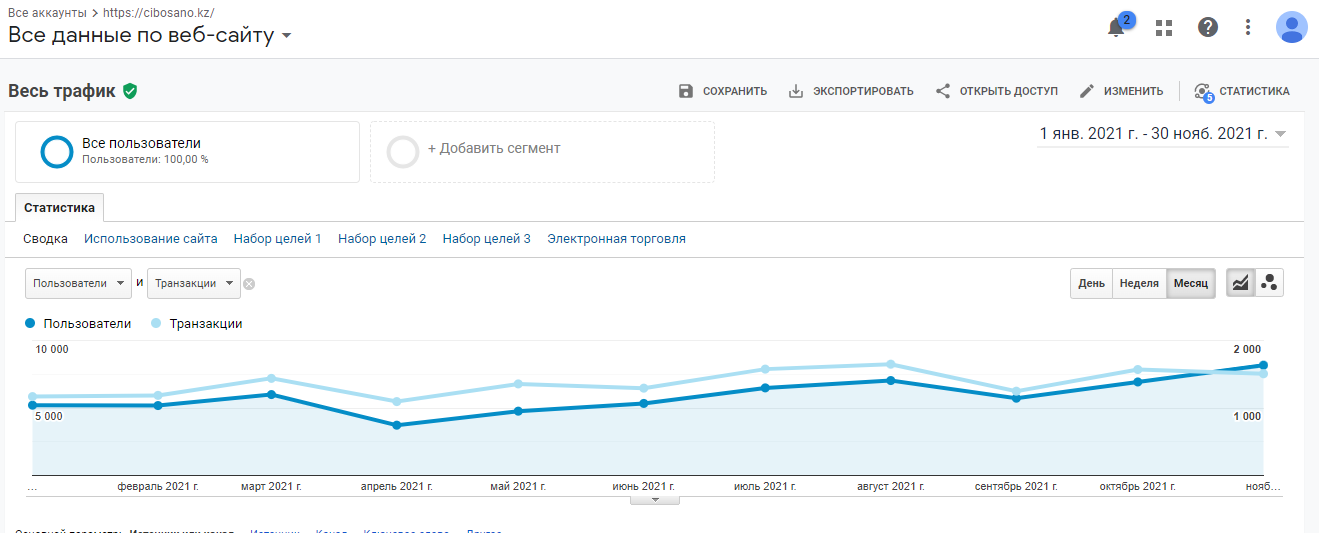Click the СОХРАНИТЬ button

(722, 91)
